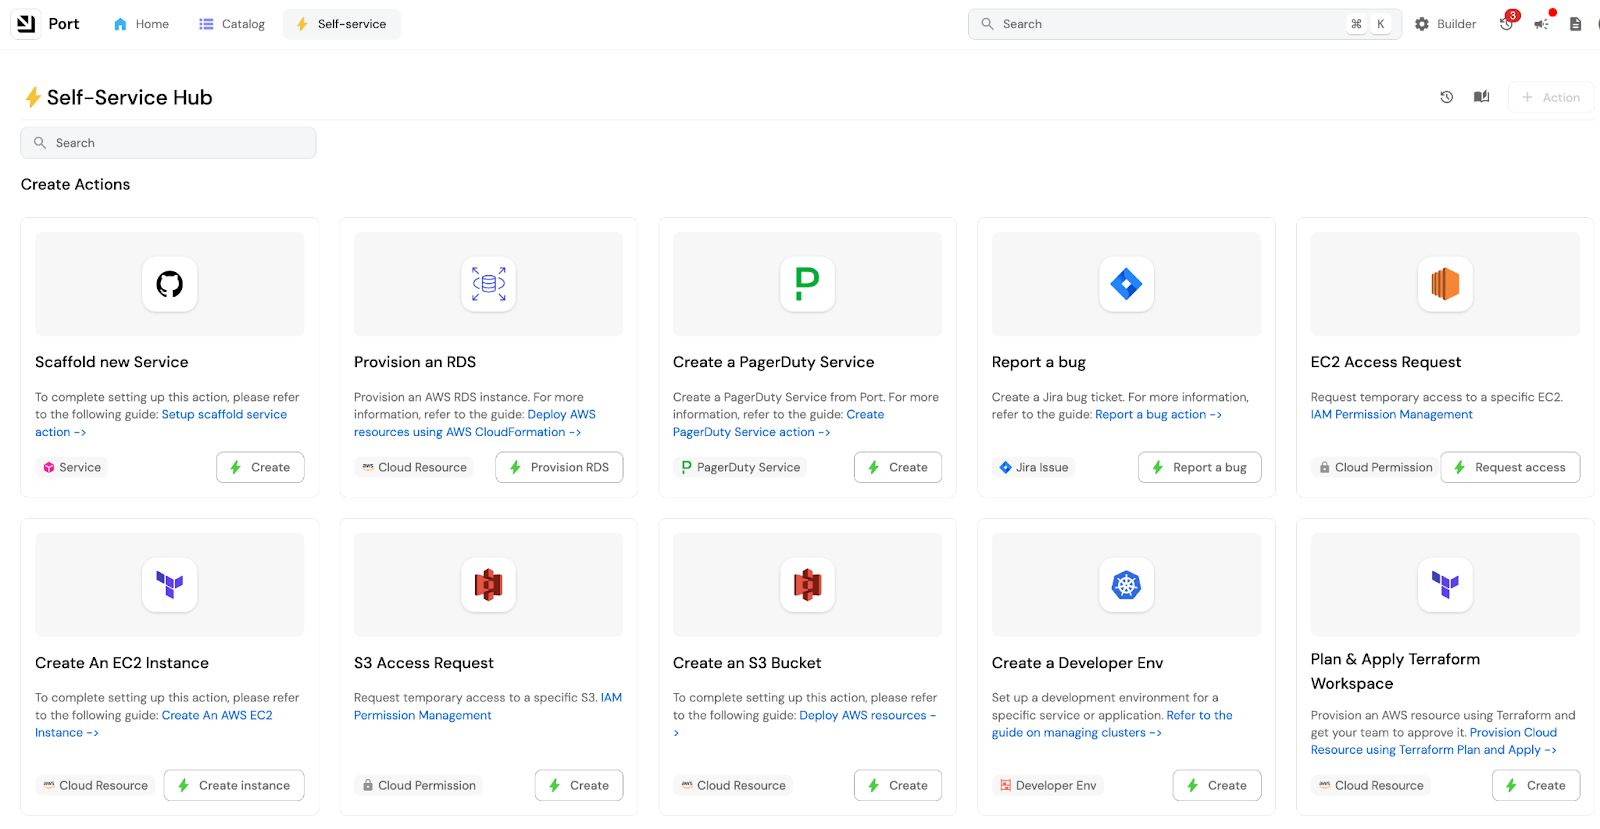Click Cloud Resource tag on Terraform Workspace card
The image size is (1600, 829).
coord(1371,785)
